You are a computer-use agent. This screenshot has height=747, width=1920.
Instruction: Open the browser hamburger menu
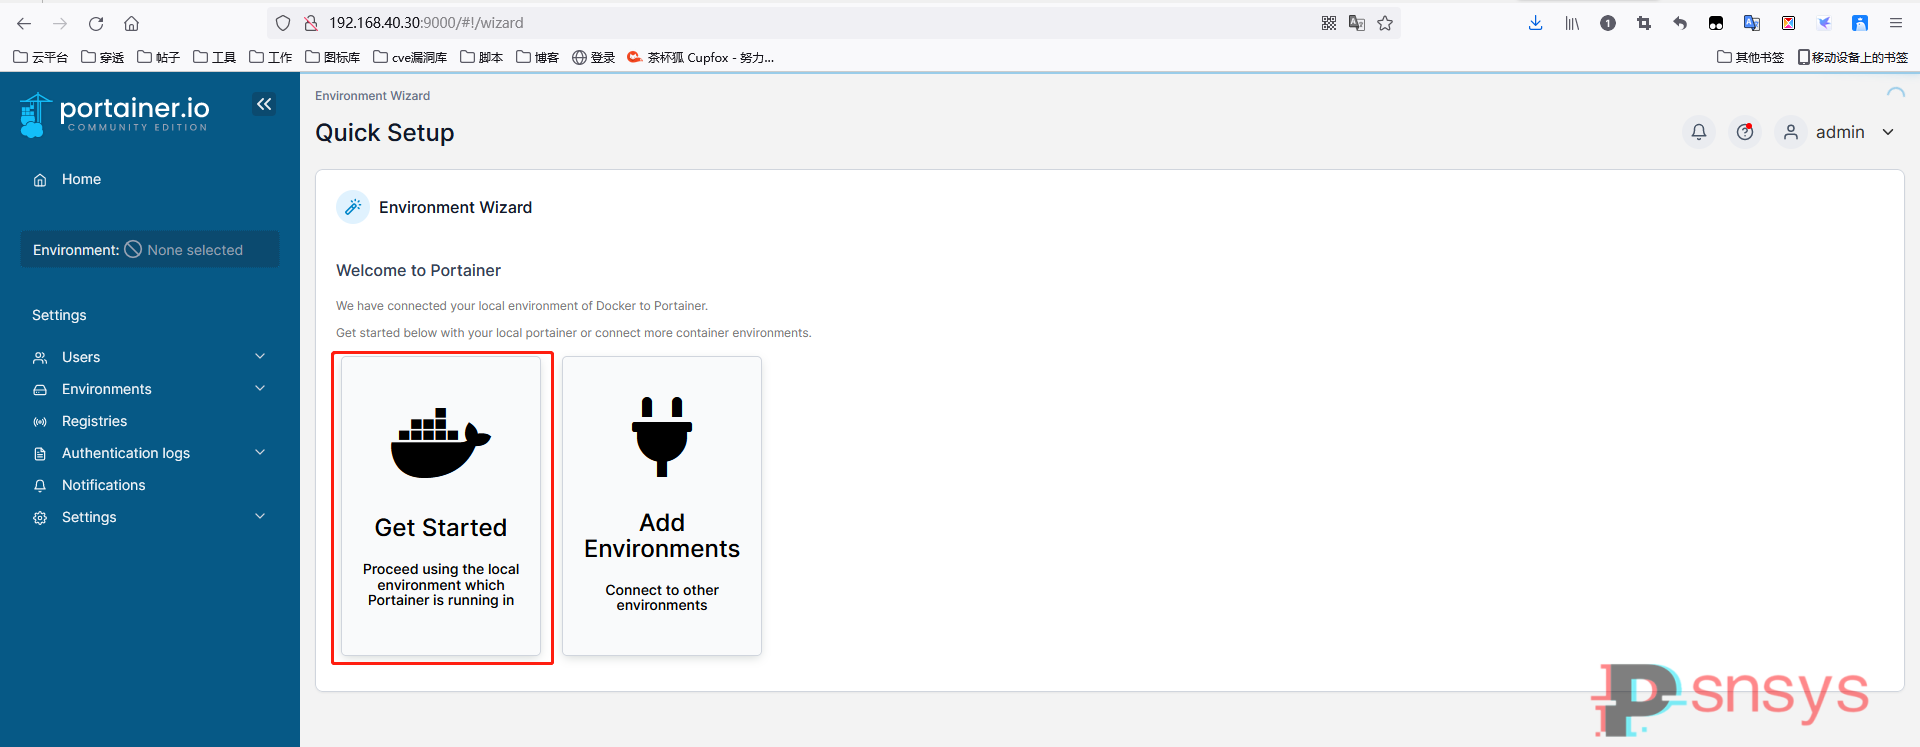pyautogui.click(x=1896, y=23)
